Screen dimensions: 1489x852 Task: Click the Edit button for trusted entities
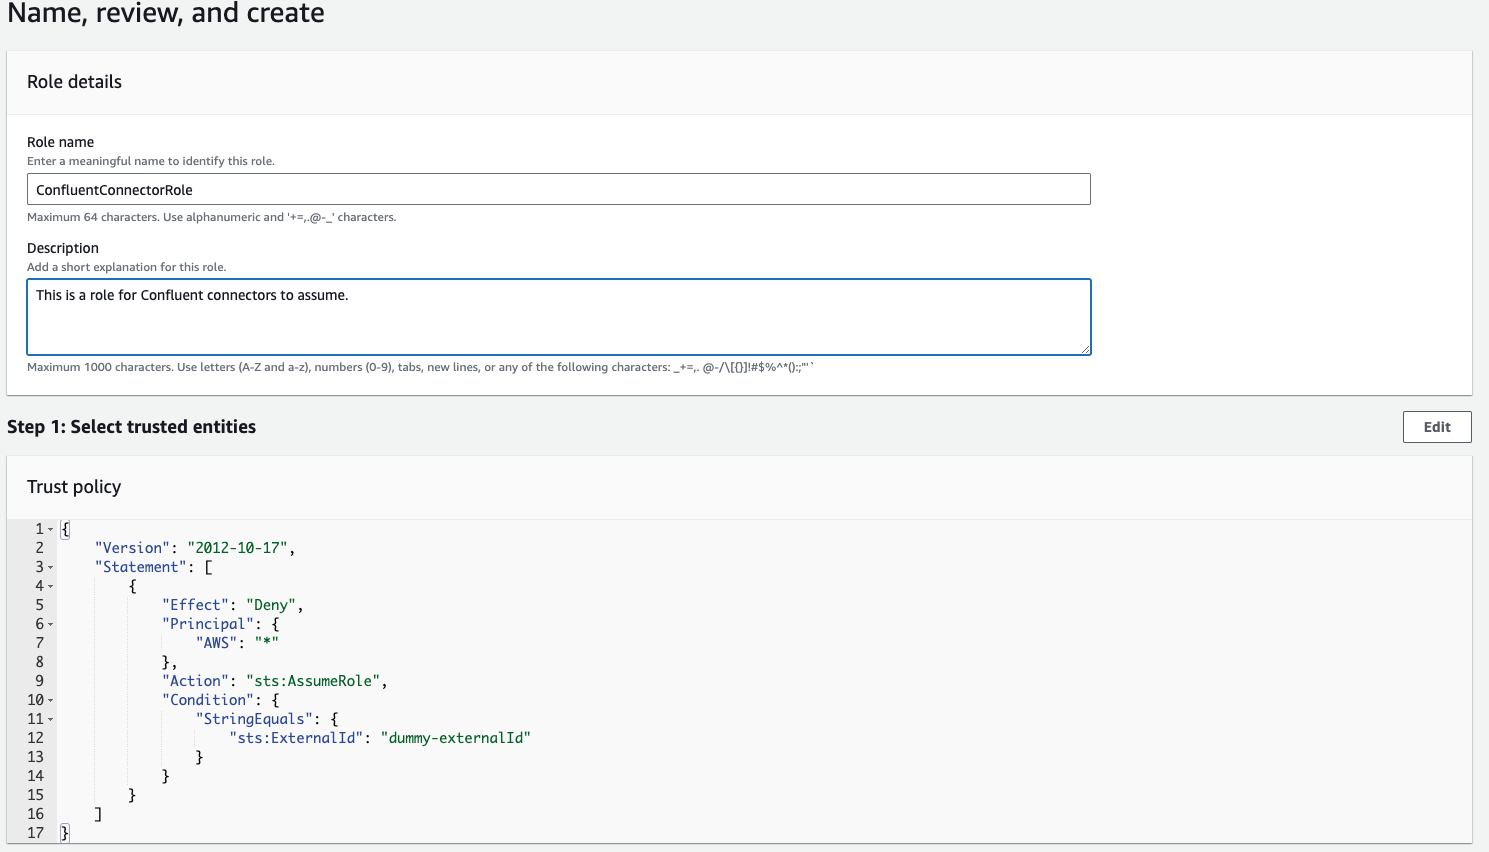pyautogui.click(x=1437, y=426)
